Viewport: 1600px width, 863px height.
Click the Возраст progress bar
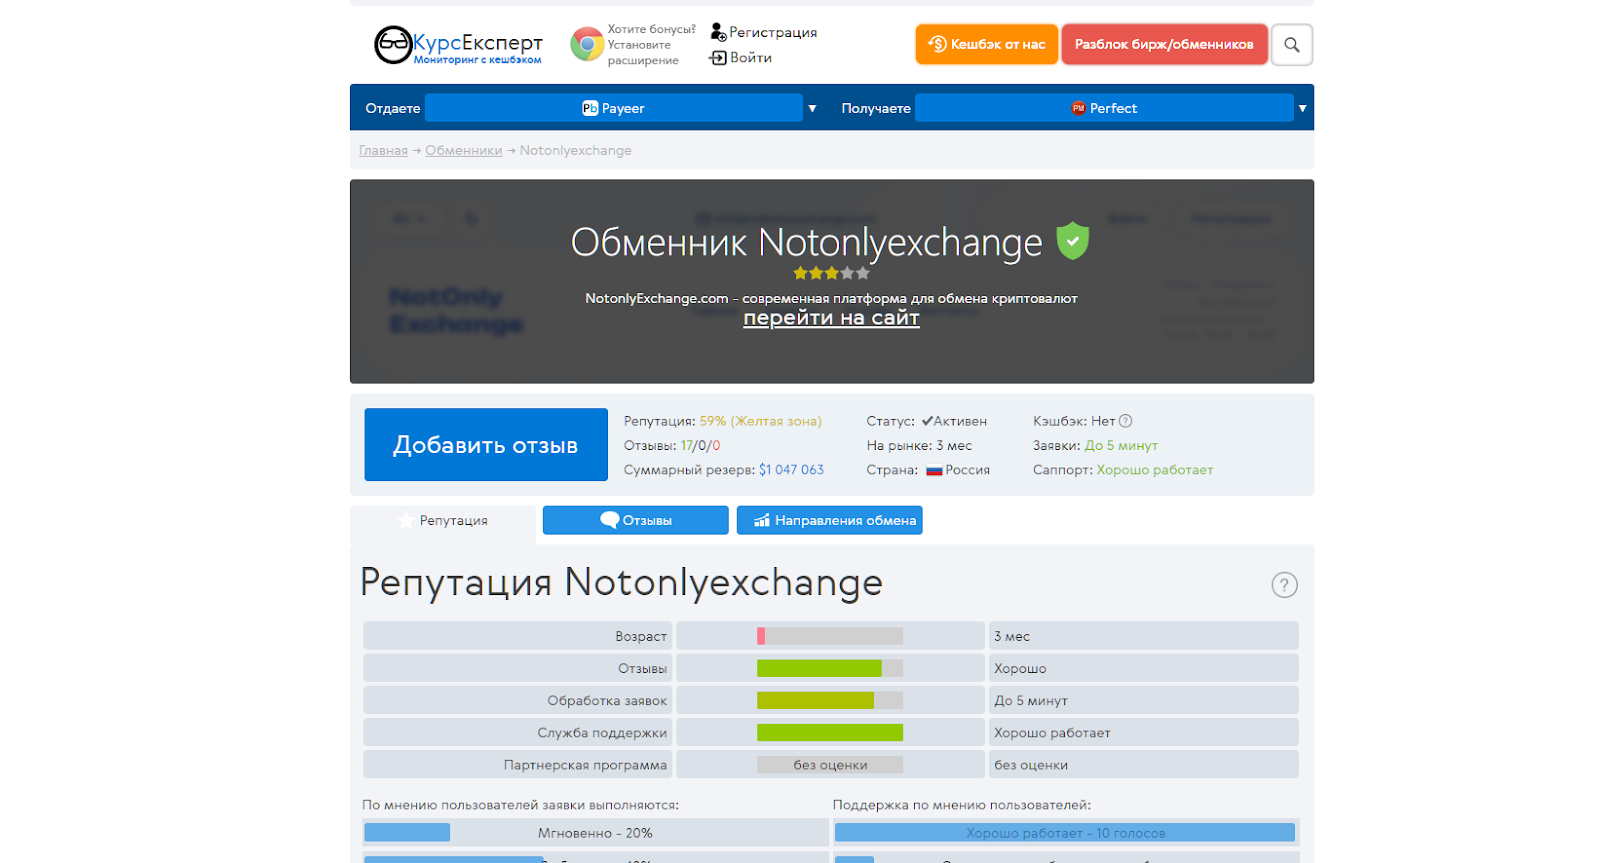[x=830, y=636]
